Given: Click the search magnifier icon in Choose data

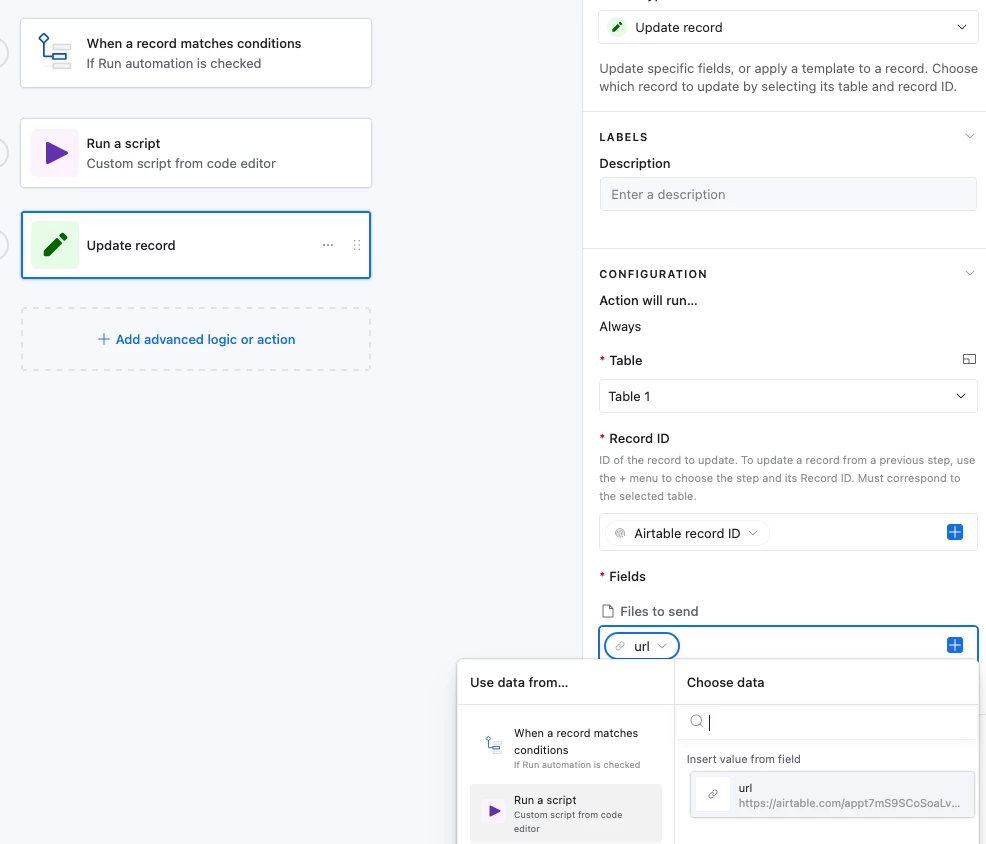Looking at the screenshot, I should pyautogui.click(x=696, y=721).
